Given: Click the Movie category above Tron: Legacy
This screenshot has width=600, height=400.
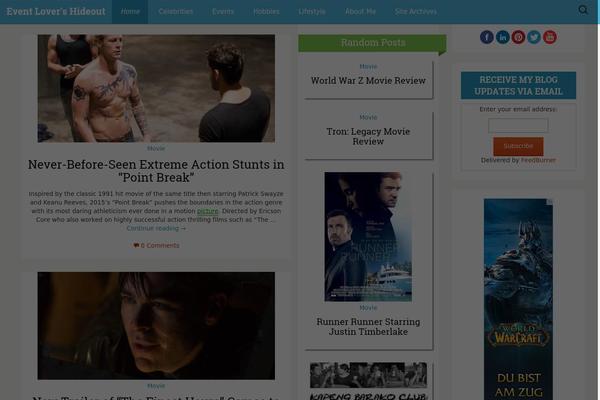Looking at the screenshot, I should click(368, 118).
